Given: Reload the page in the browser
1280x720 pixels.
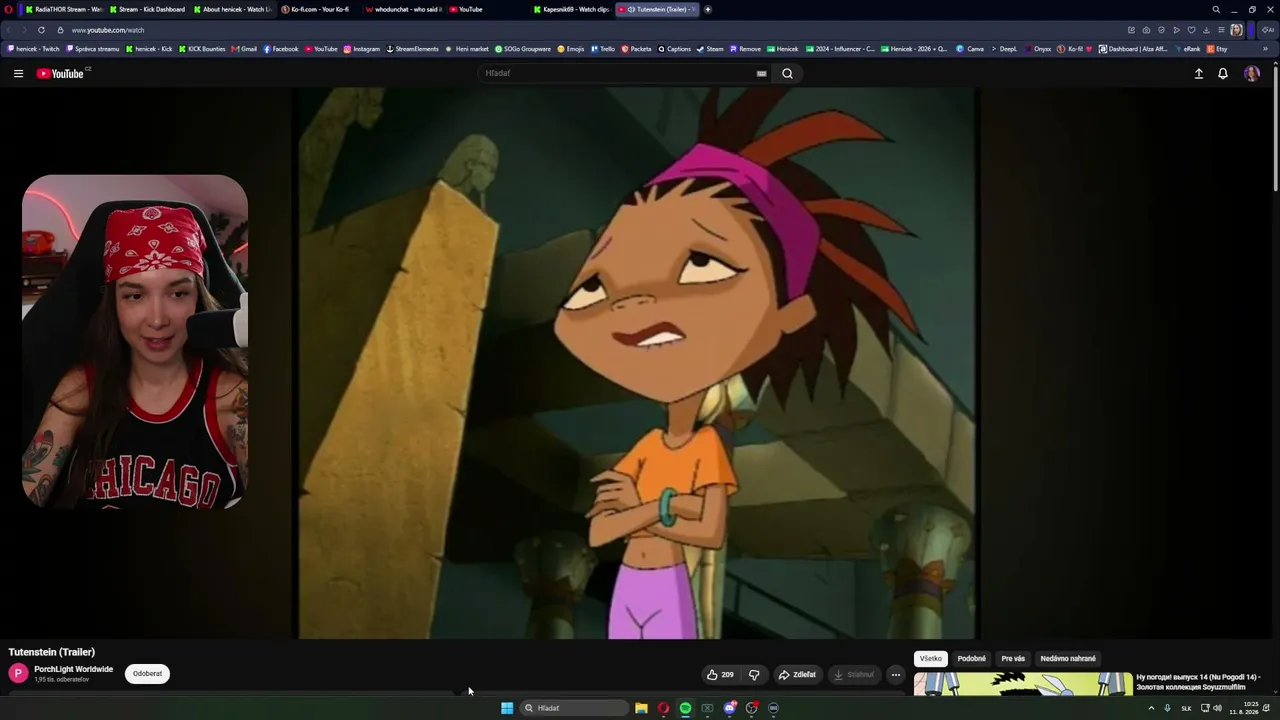Looking at the screenshot, I should click(x=41, y=30).
